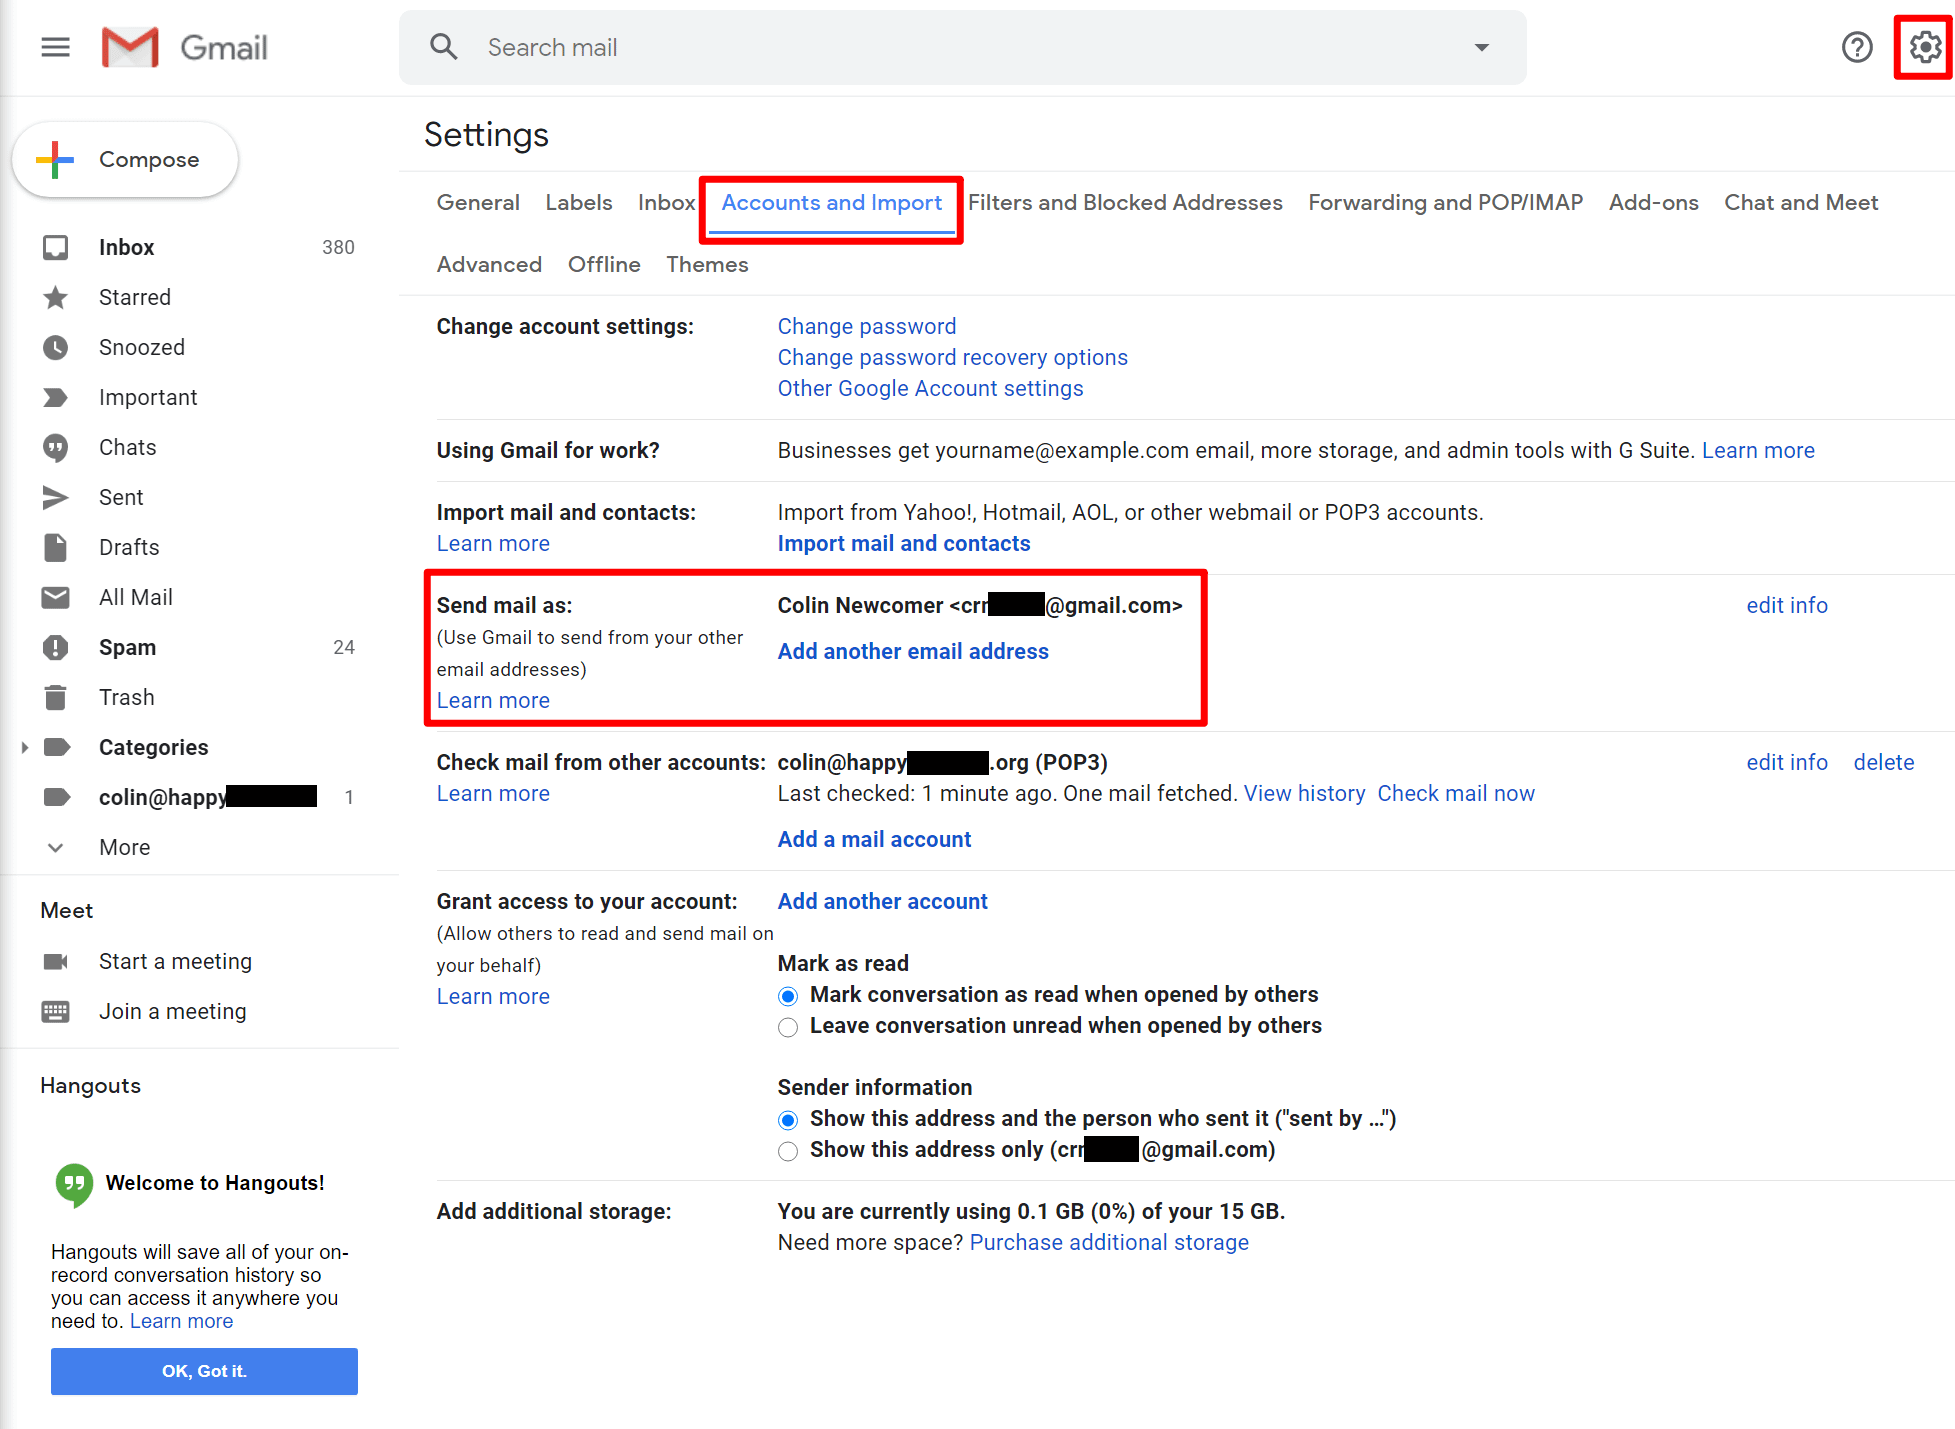Open the Accounts and Import tab
The width and height of the screenshot is (1955, 1429).
pyautogui.click(x=832, y=202)
